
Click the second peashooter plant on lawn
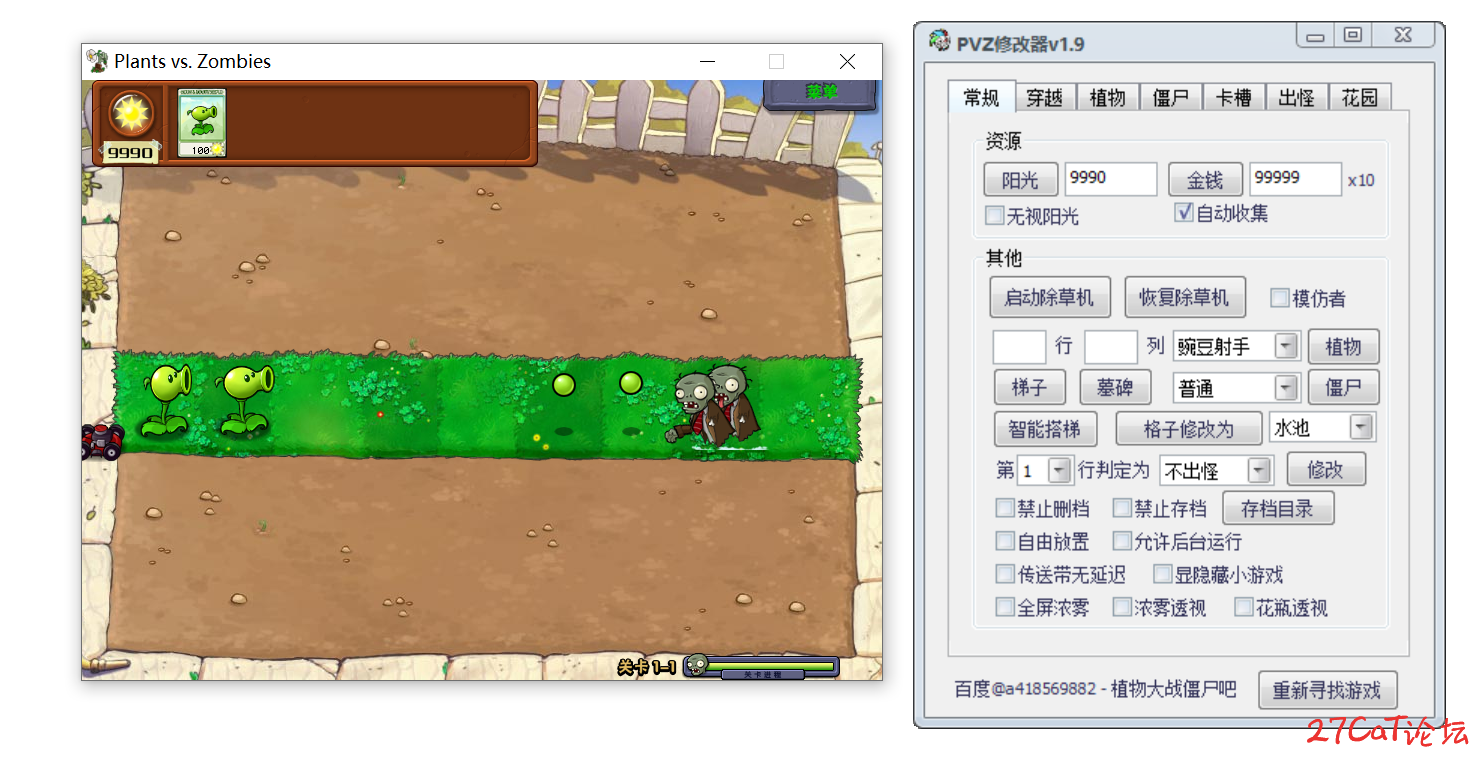245,400
